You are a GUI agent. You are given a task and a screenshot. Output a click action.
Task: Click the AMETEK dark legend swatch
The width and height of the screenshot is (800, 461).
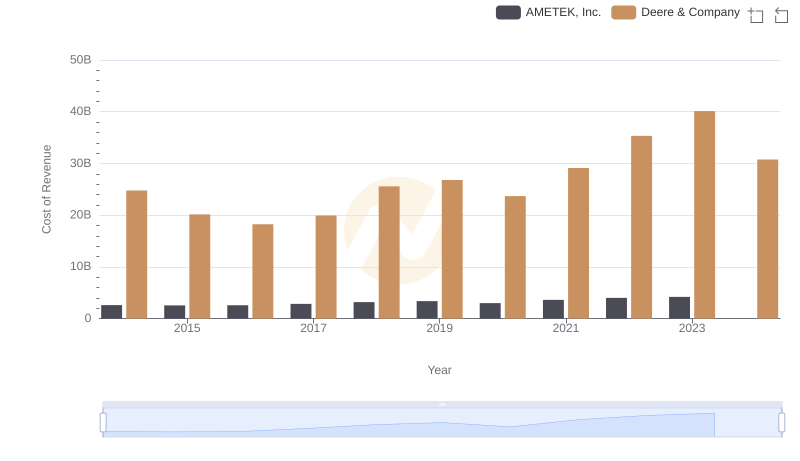(508, 12)
